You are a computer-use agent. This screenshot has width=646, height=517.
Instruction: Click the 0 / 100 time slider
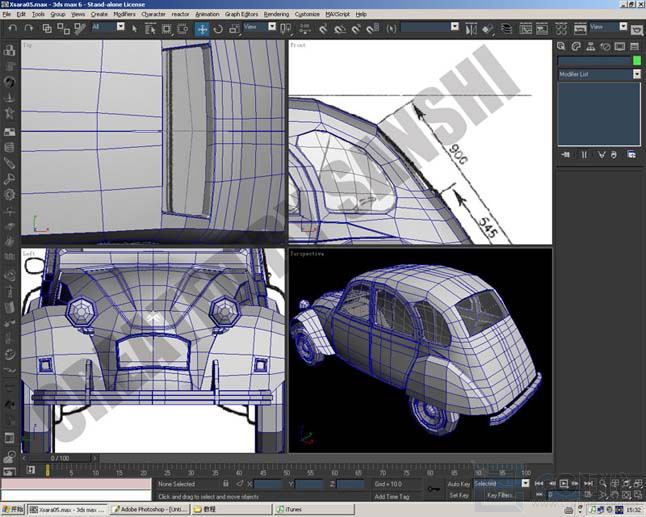point(60,458)
